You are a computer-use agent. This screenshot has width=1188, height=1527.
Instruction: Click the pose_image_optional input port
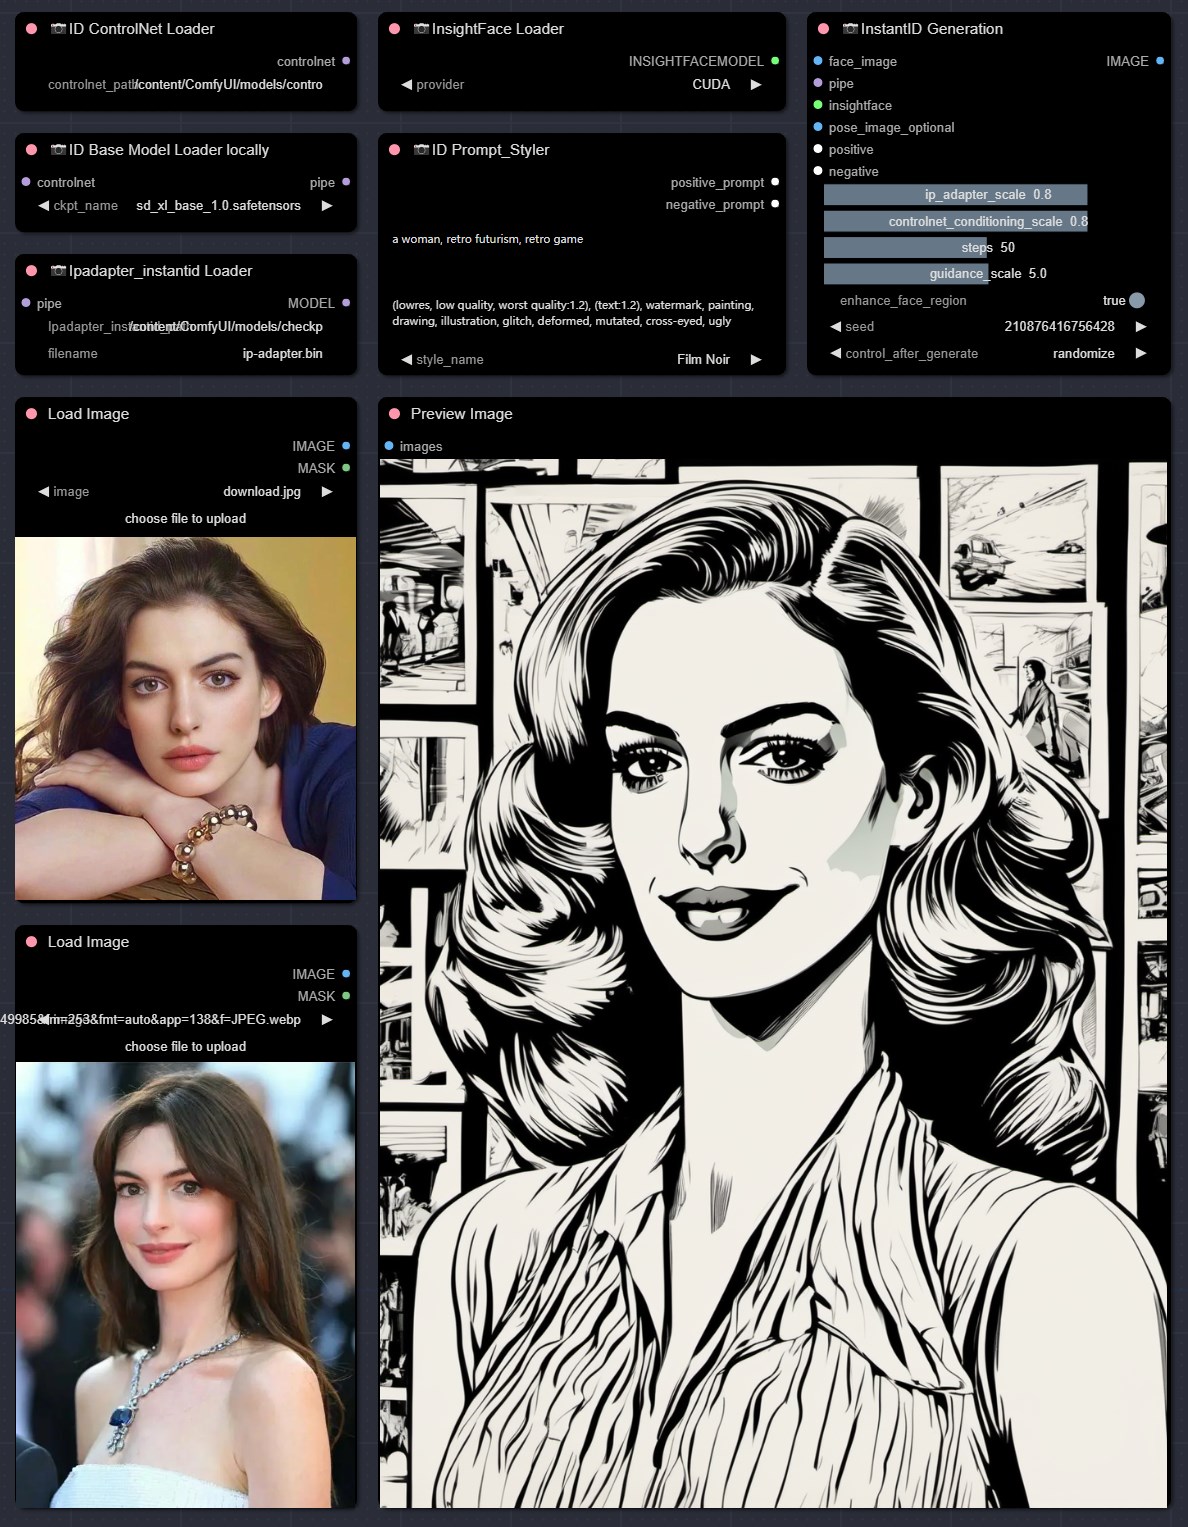(x=818, y=127)
